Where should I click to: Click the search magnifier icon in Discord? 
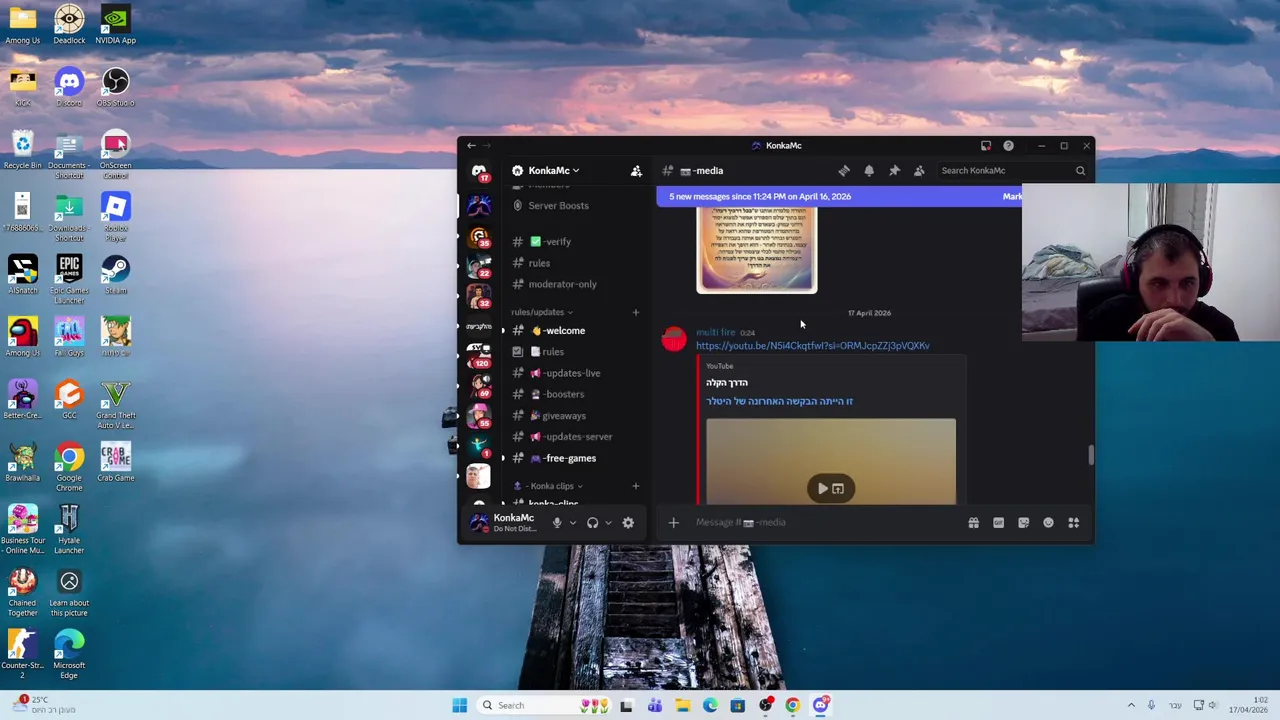click(1080, 171)
